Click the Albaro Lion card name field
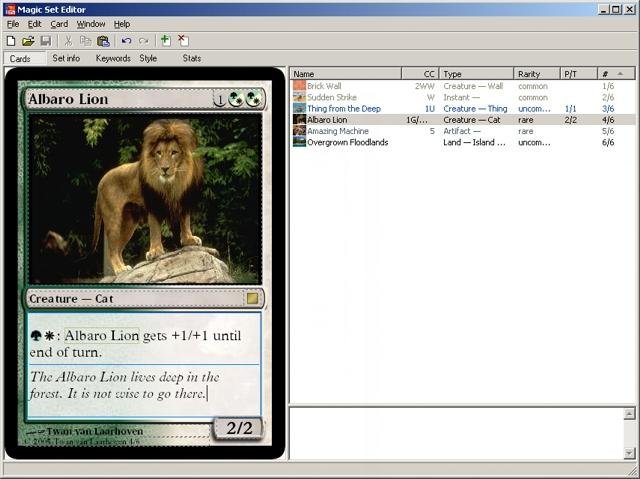This screenshot has width=640, height=479. coord(119,99)
